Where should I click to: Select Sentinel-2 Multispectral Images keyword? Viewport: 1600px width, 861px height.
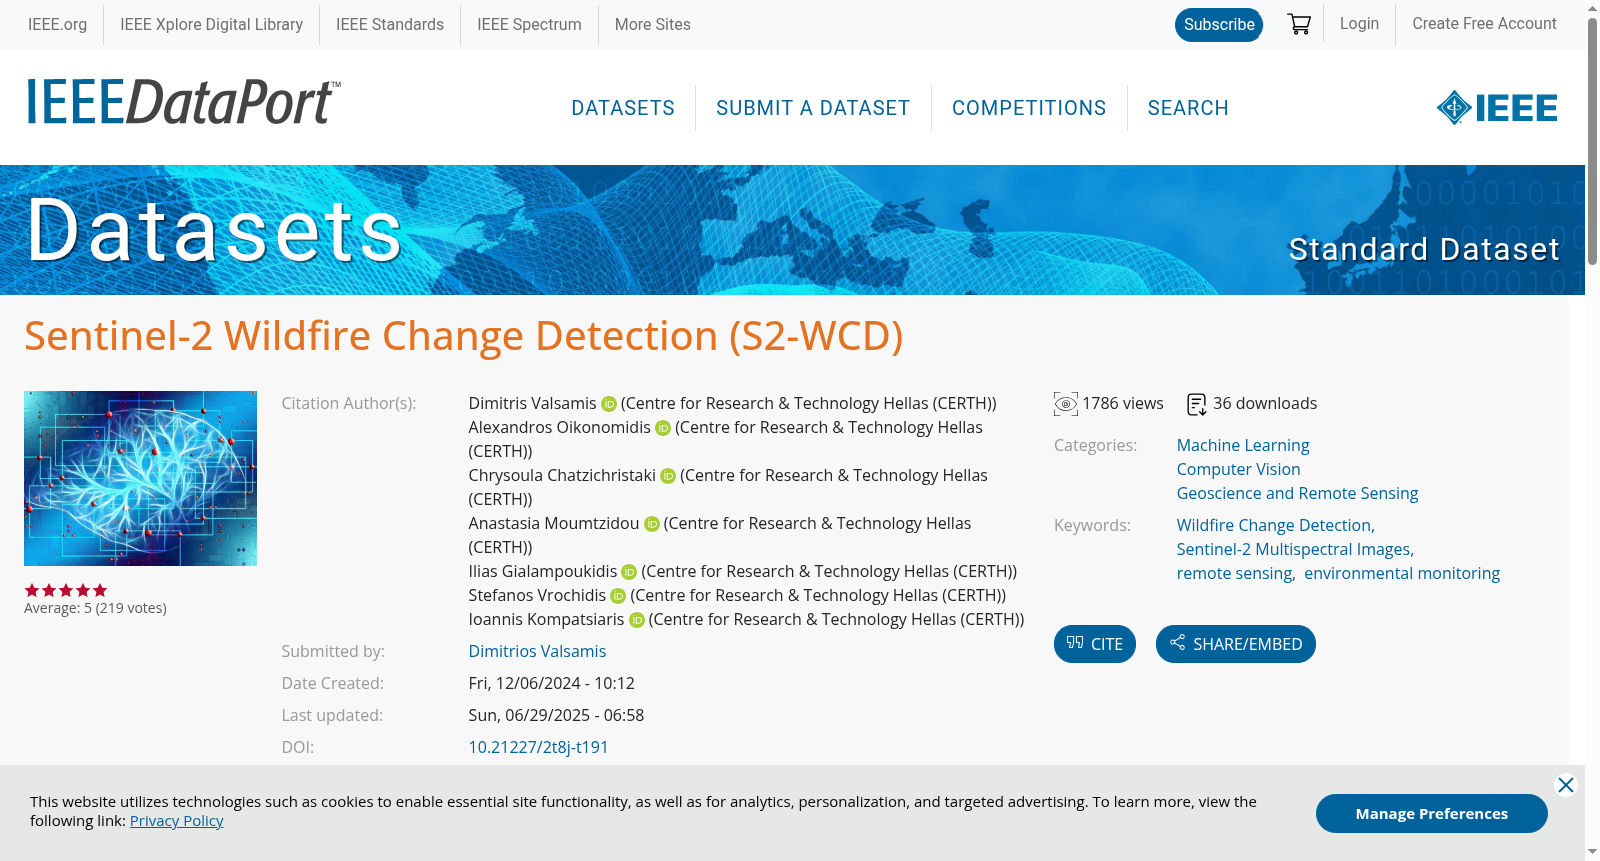click(x=1295, y=549)
